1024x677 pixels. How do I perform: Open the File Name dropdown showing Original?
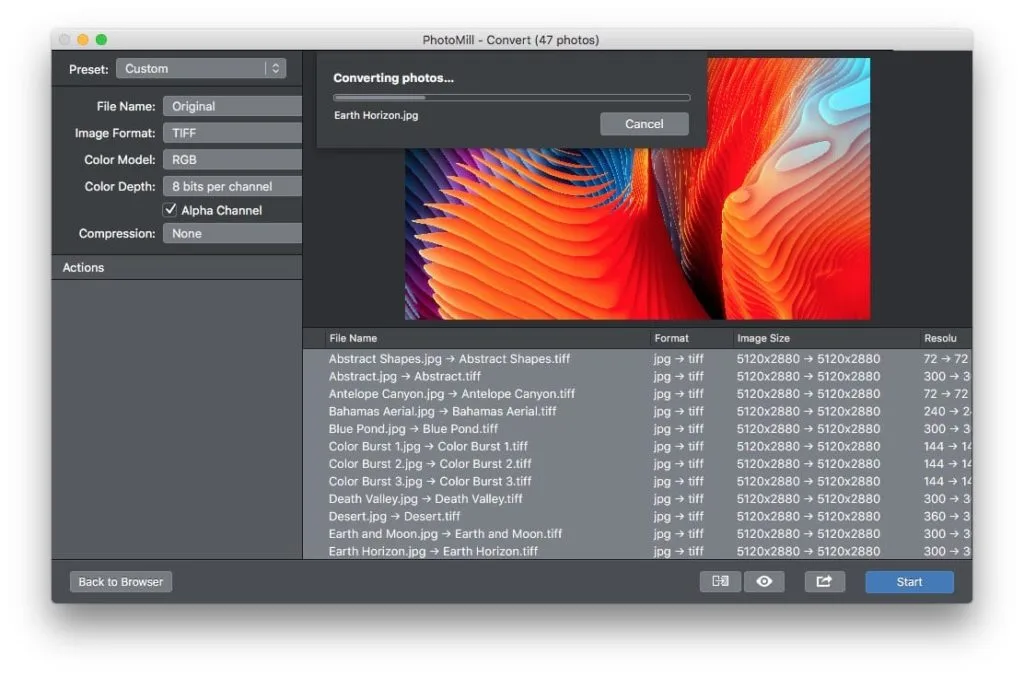click(231, 105)
